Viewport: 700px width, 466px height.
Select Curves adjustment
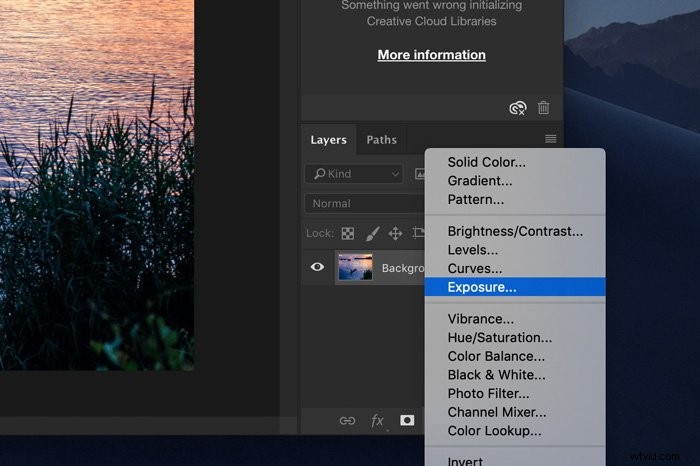pos(515,268)
